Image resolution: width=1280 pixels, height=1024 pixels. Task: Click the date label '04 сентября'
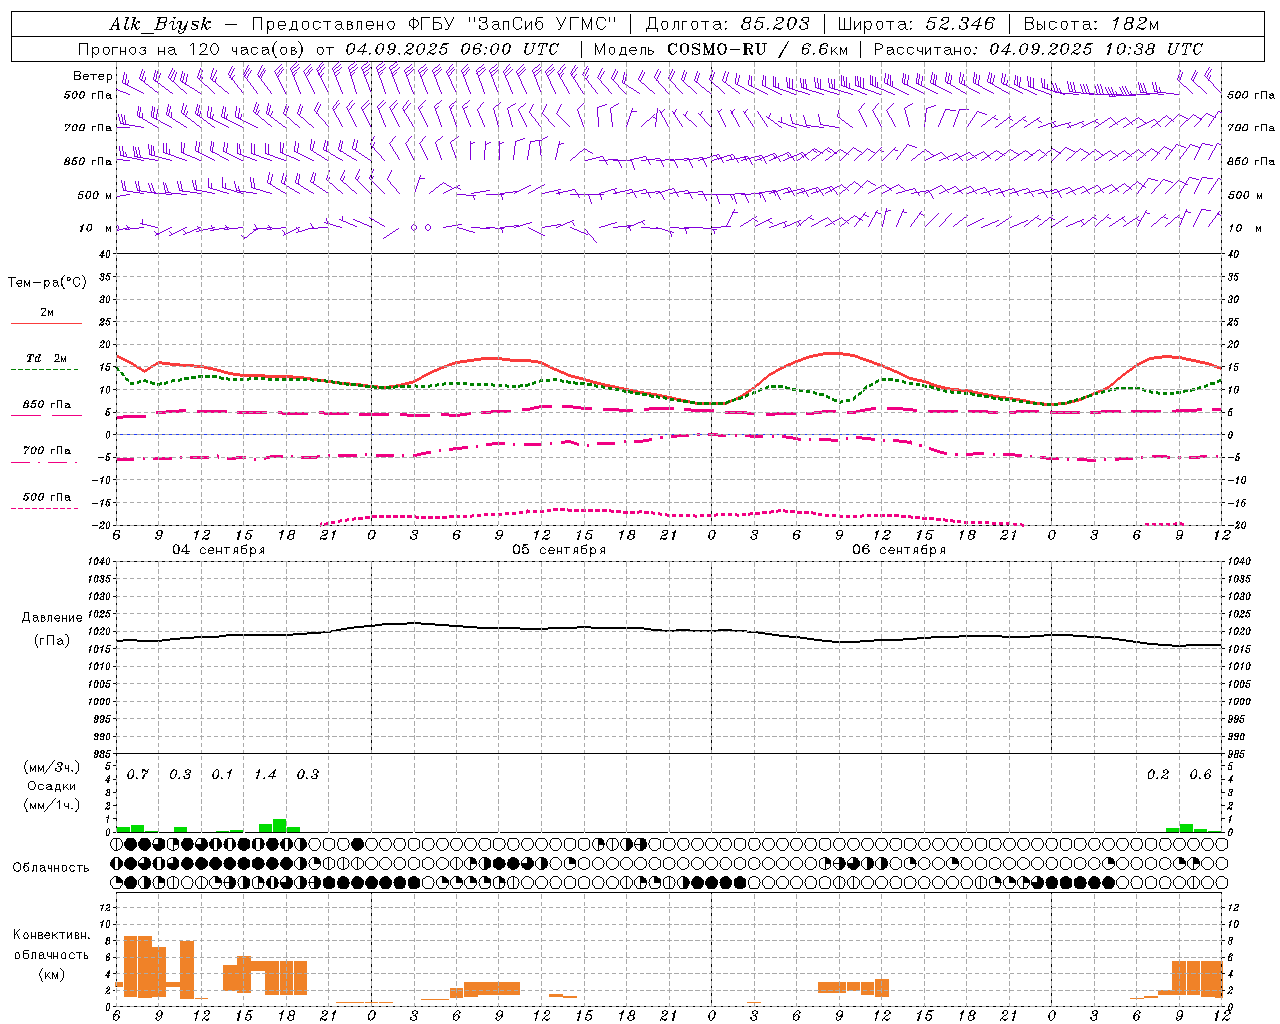click(x=219, y=550)
